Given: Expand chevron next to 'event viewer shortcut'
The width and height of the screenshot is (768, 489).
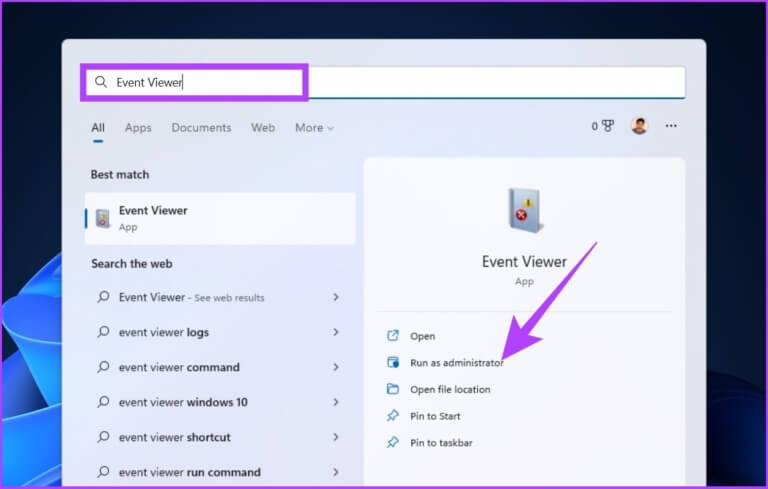Looking at the screenshot, I should pos(336,437).
